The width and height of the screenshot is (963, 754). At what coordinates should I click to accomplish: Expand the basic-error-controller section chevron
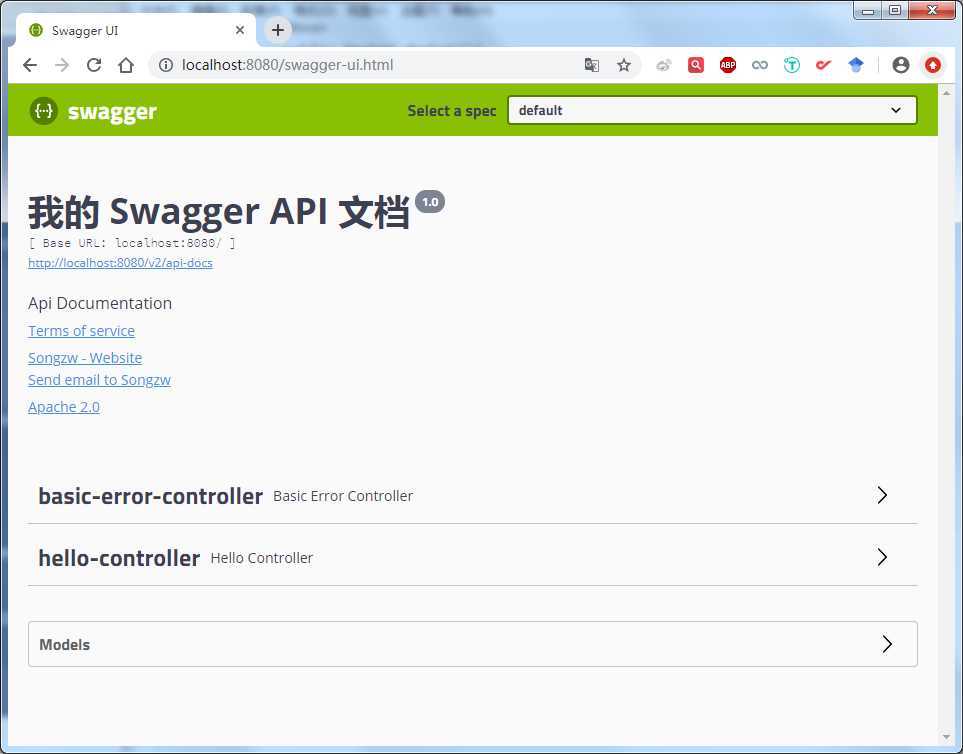point(883,495)
